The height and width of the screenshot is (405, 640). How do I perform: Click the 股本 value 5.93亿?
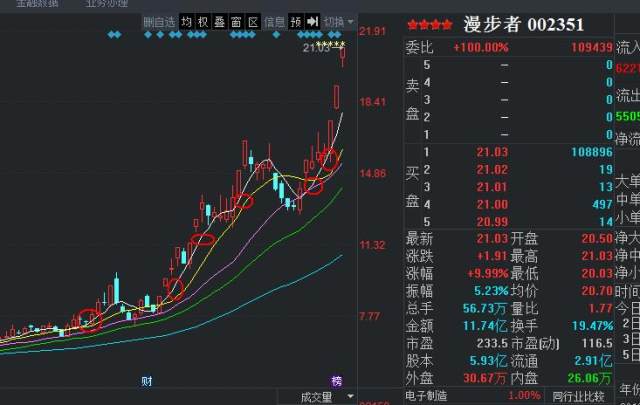click(x=489, y=361)
